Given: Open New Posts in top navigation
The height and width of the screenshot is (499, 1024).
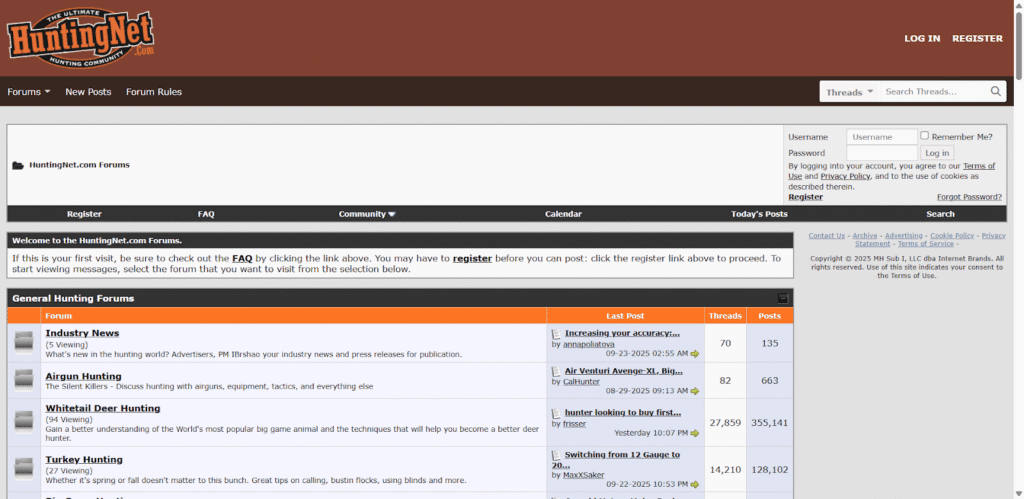Looking at the screenshot, I should 88,92.
